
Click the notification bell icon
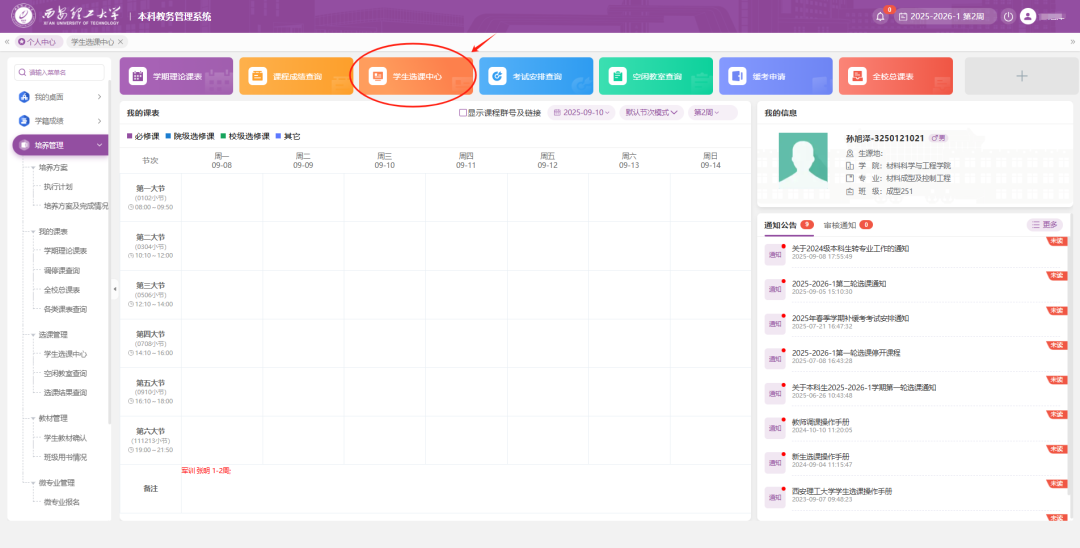pyautogui.click(x=880, y=17)
